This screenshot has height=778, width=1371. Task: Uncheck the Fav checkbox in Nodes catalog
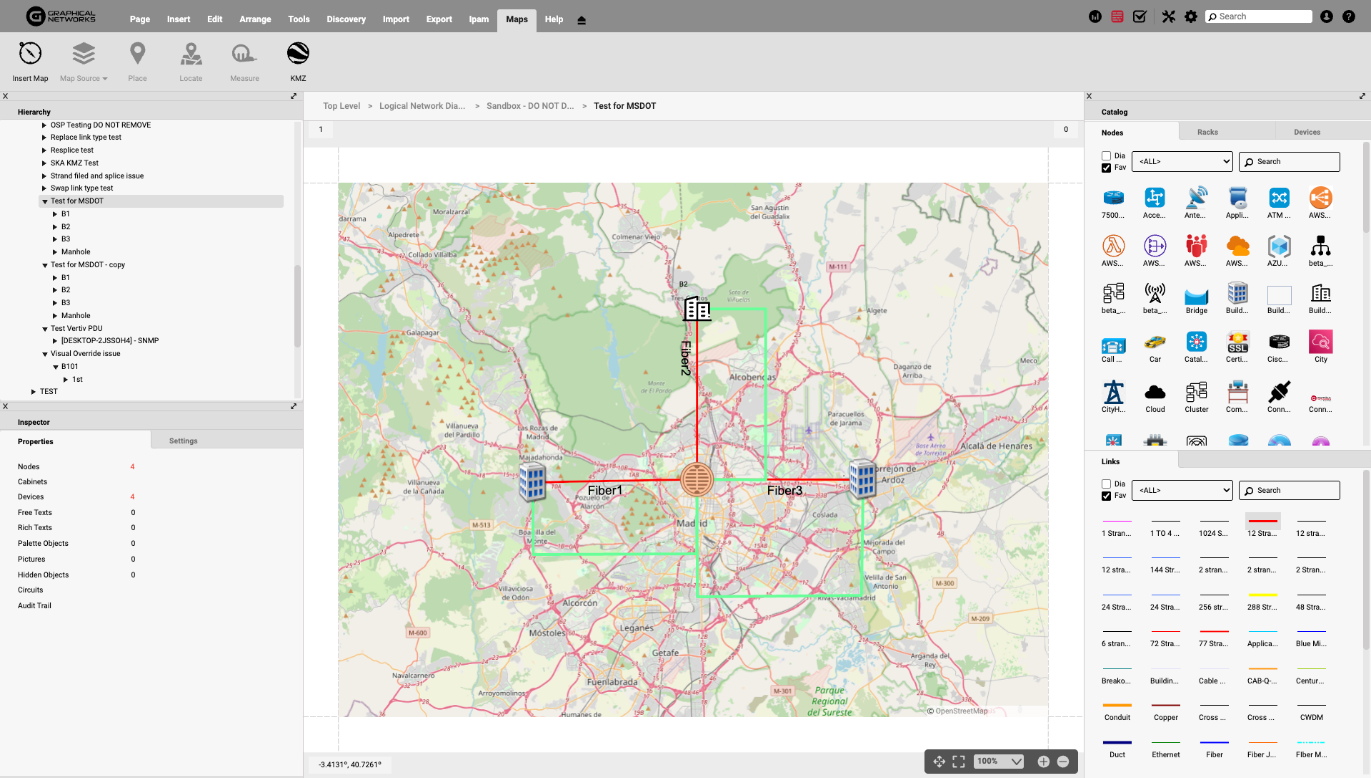(1106, 168)
